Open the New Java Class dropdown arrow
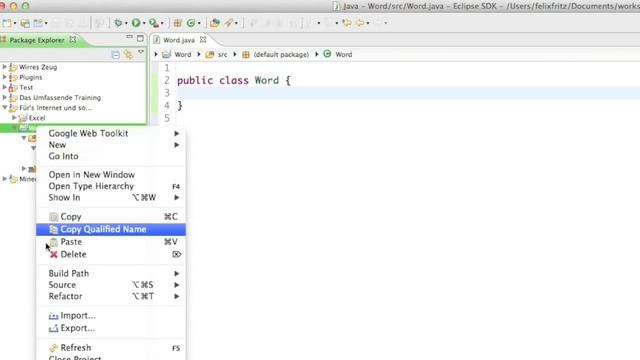Image resolution: width=640 pixels, height=360 pixels. [199, 23]
